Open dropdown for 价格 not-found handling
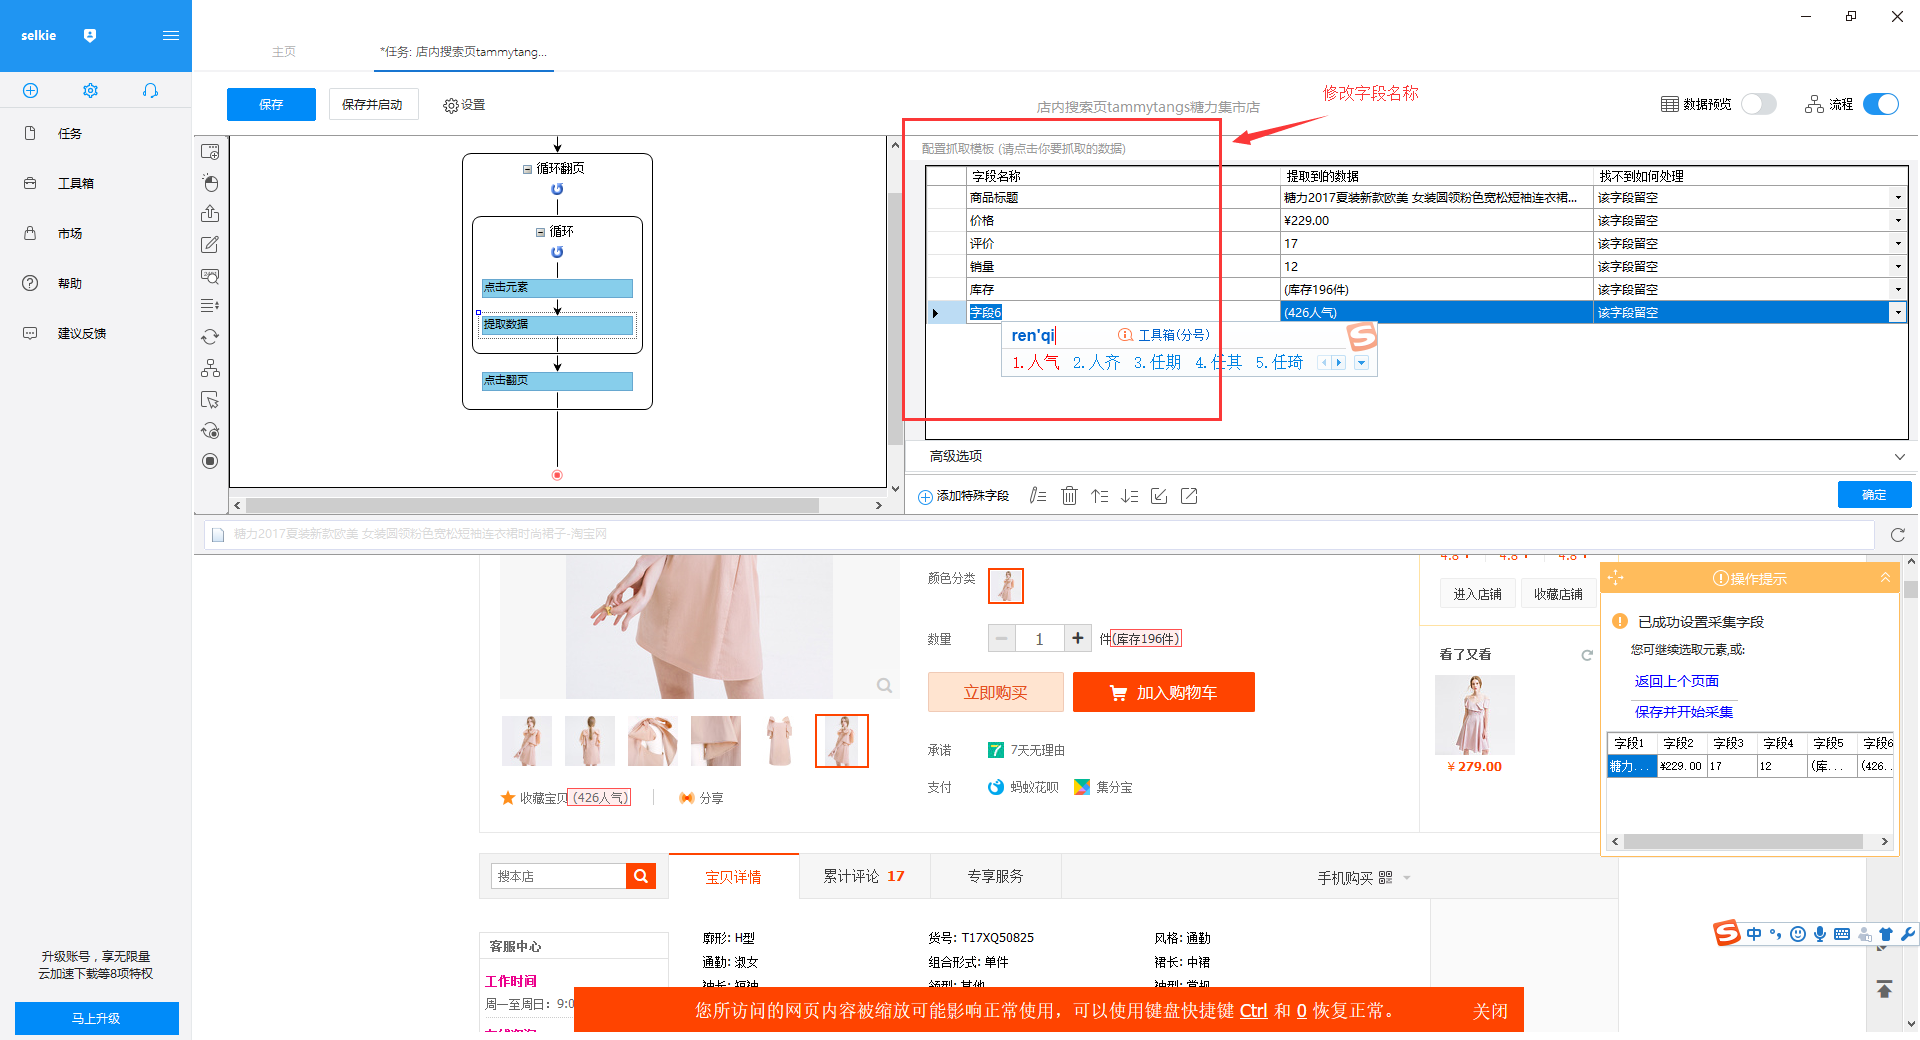Screen dimensions: 1920x1040 1897,221
